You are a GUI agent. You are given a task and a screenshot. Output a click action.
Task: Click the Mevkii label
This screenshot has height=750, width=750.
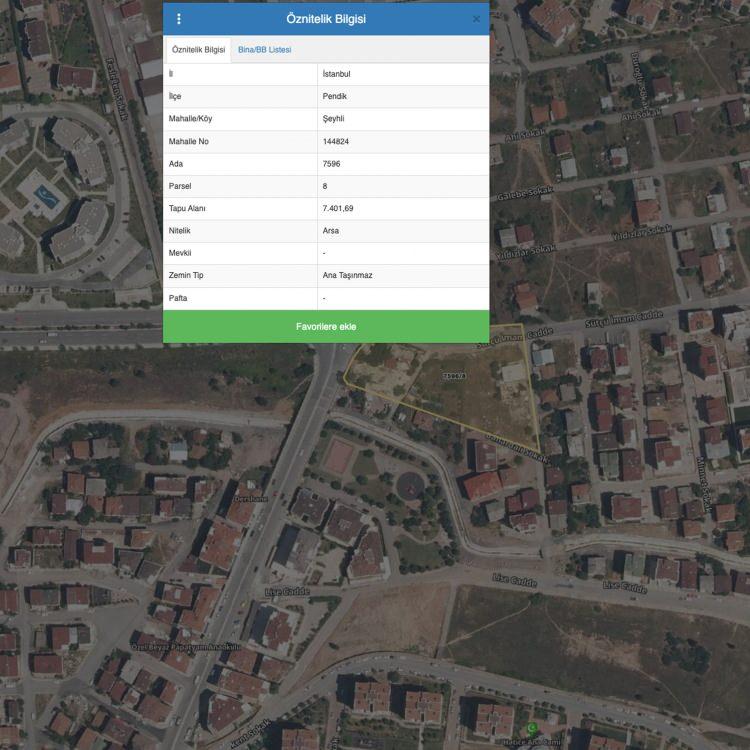[x=180, y=253]
